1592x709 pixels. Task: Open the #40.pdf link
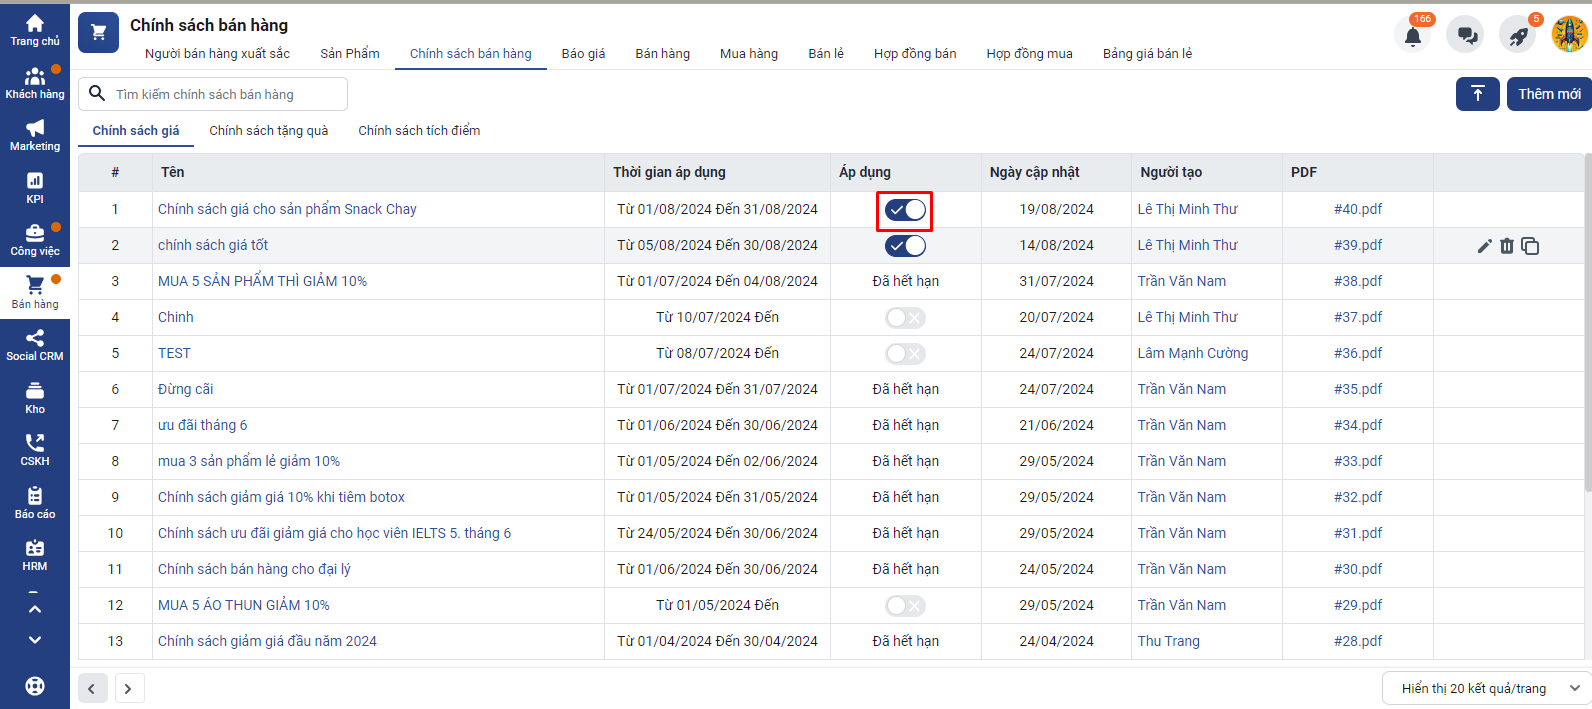(1357, 210)
